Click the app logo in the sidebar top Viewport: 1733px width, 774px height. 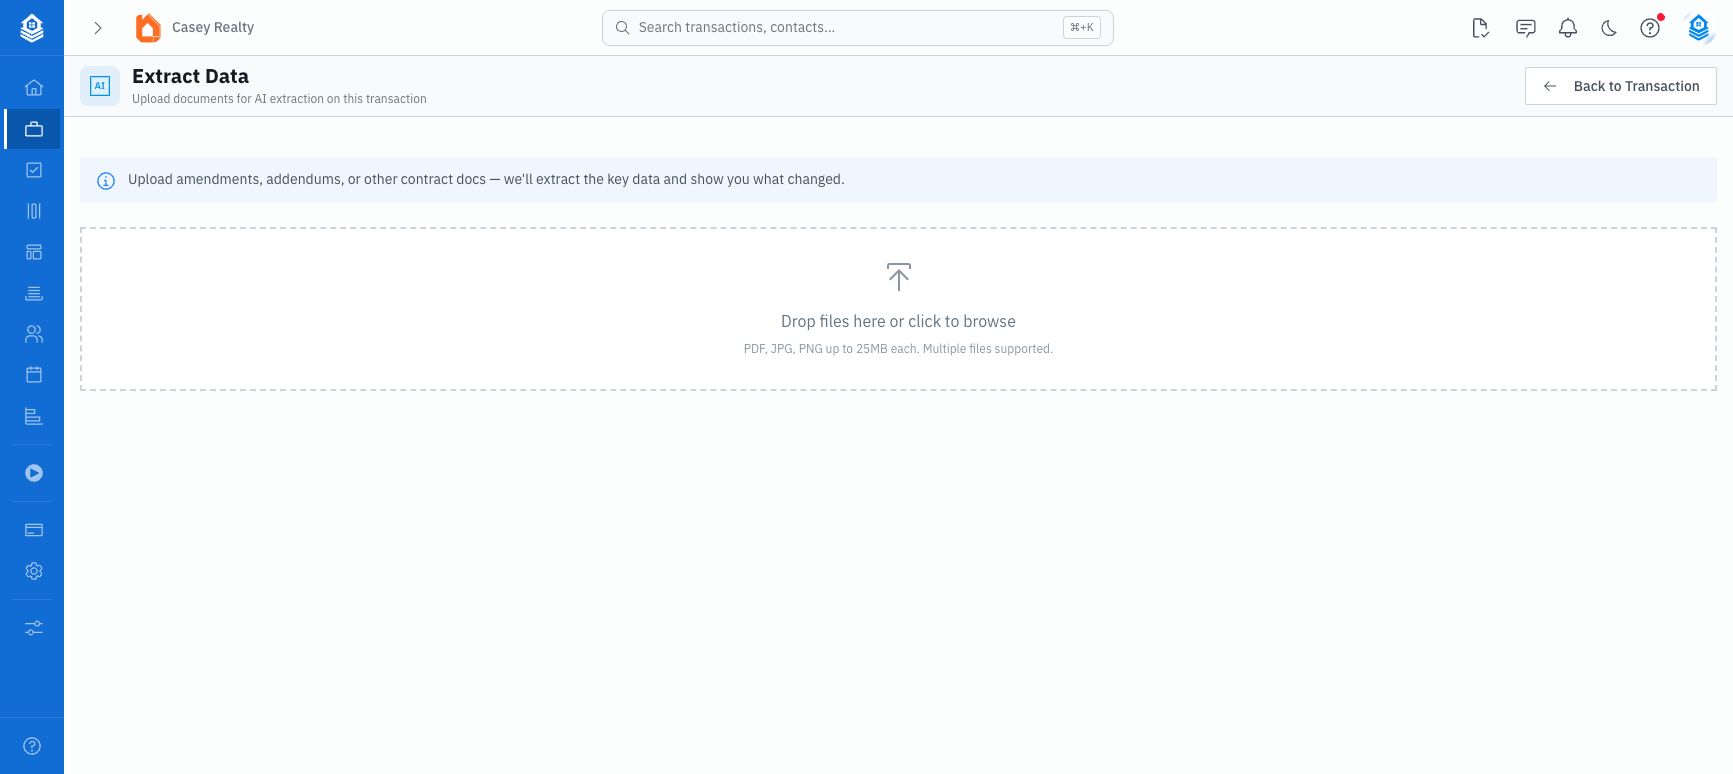pyautogui.click(x=32, y=27)
